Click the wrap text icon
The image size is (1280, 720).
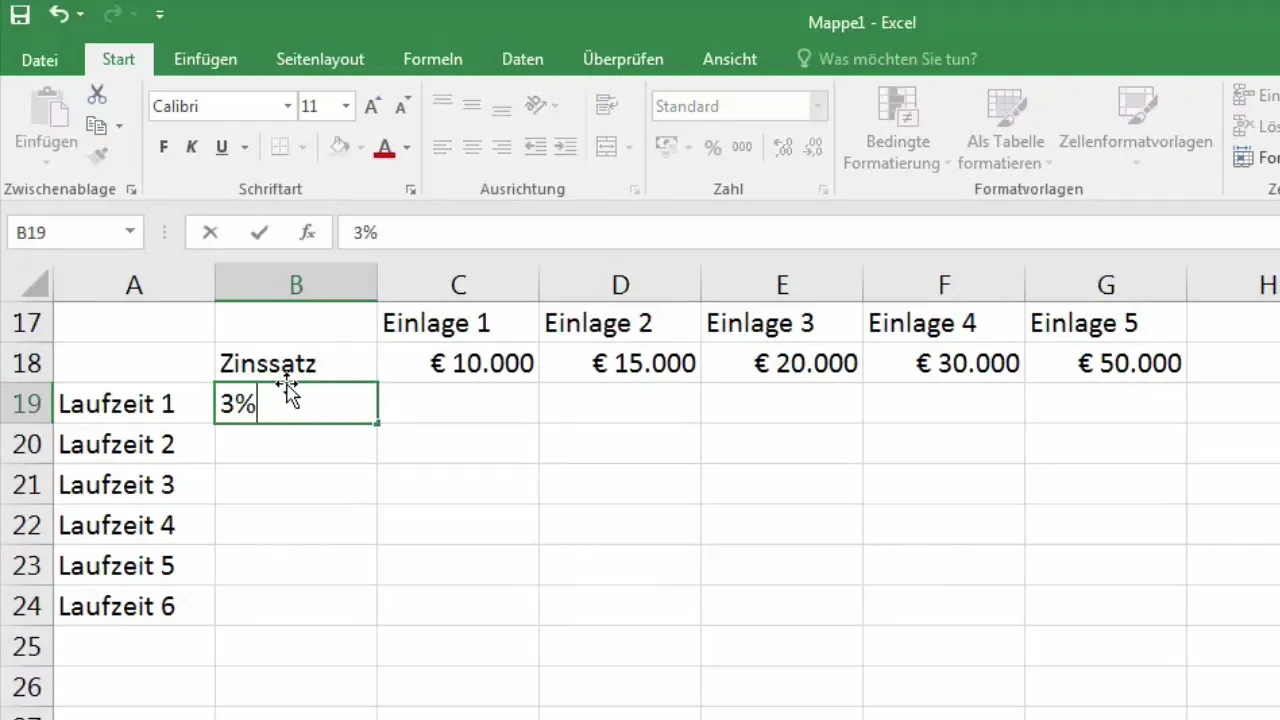coord(605,105)
